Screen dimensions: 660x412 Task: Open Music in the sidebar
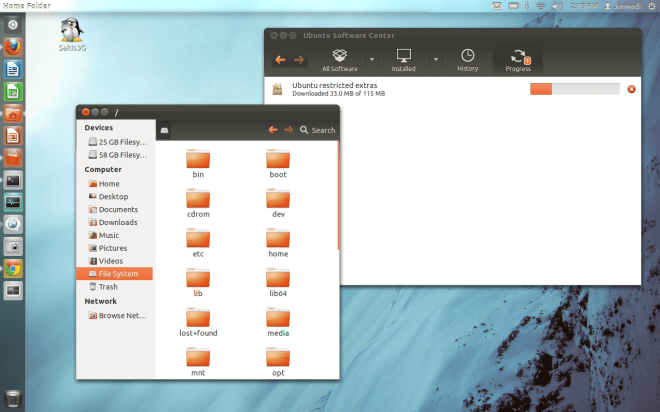[x=104, y=235]
